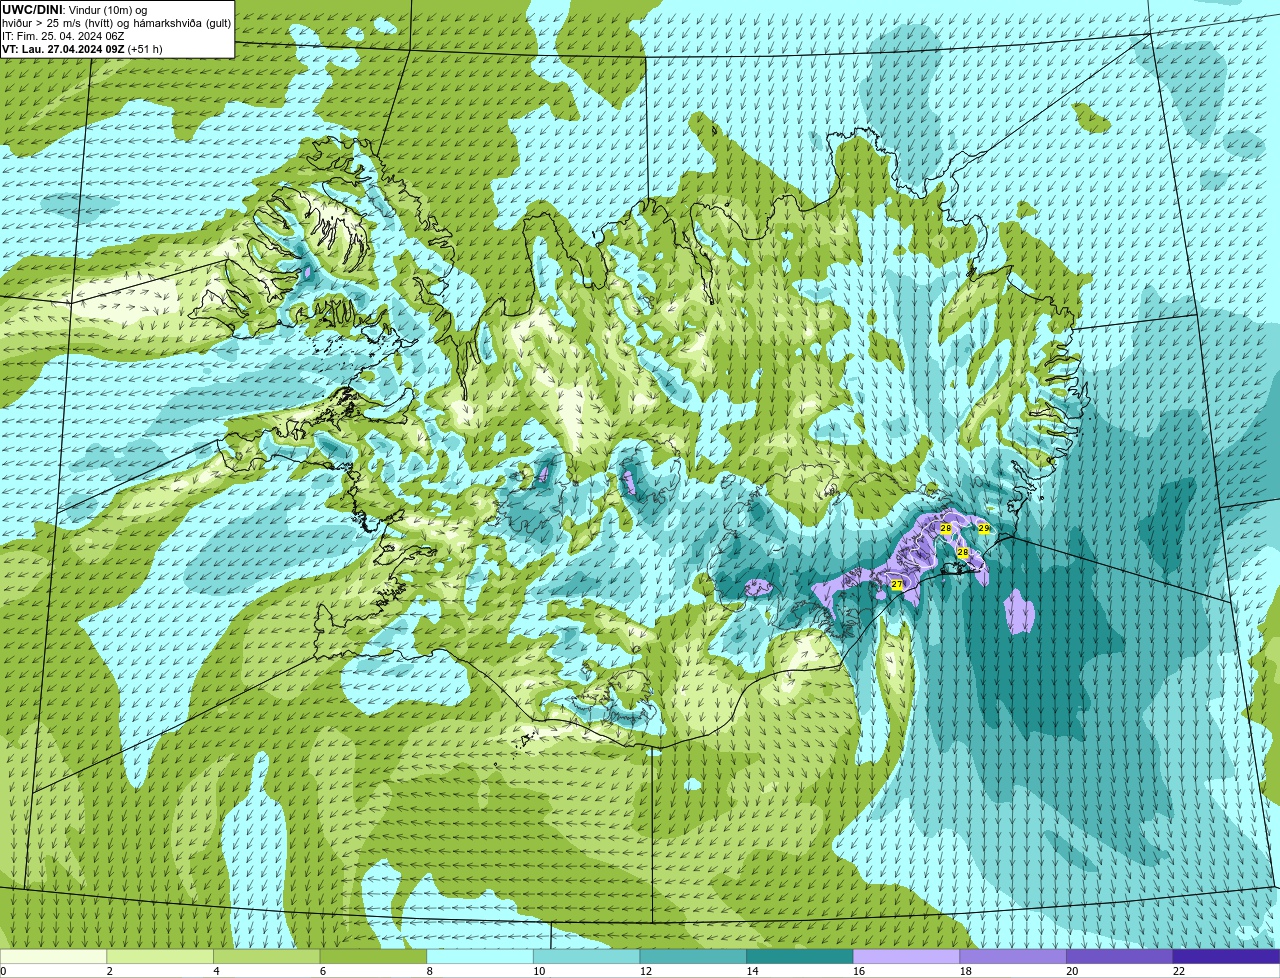The image size is (1280, 978).
Task: Click the scale tick number 2
Action: pyautogui.click(x=109, y=971)
